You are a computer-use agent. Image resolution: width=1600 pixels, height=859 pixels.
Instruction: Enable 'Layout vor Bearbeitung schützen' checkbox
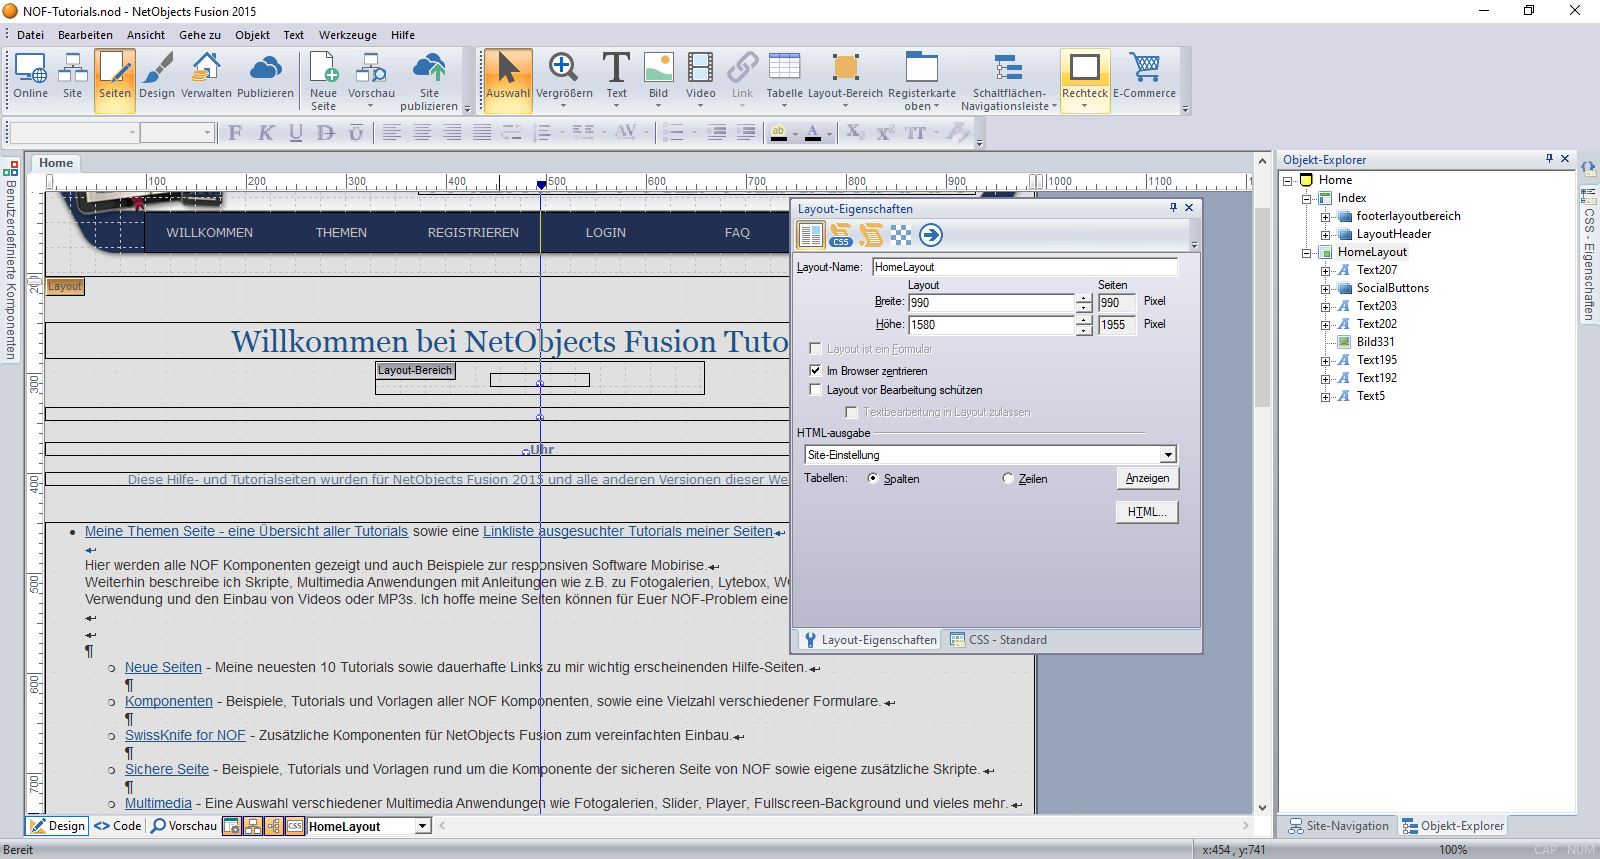click(815, 390)
